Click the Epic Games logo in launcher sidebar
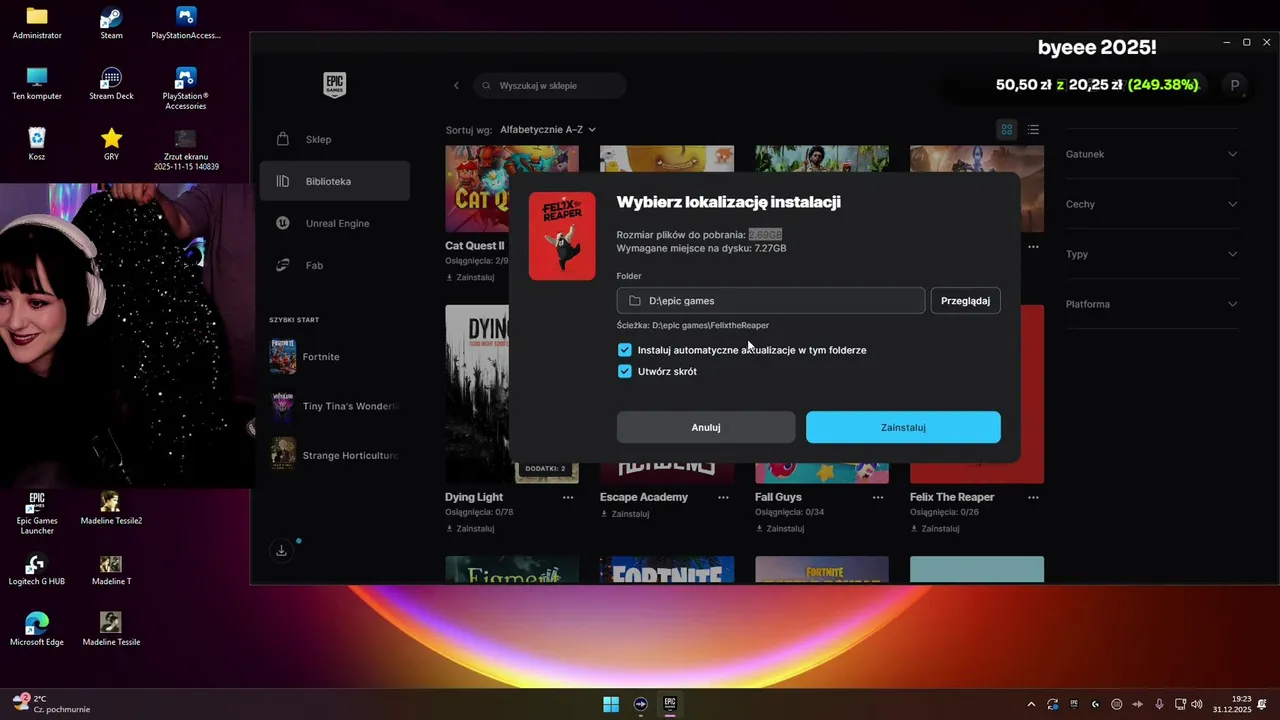The height and width of the screenshot is (720, 1280). pyautogui.click(x=334, y=85)
